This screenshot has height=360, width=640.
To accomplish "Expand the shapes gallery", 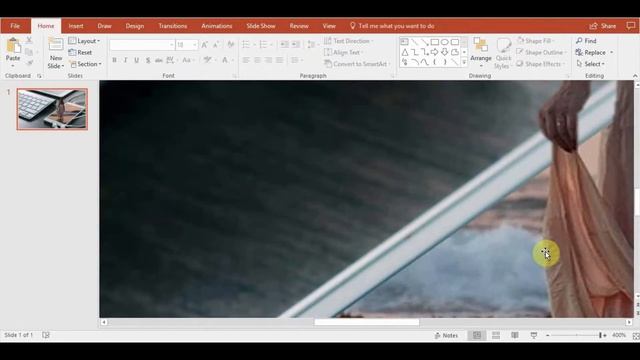I will [x=464, y=62].
